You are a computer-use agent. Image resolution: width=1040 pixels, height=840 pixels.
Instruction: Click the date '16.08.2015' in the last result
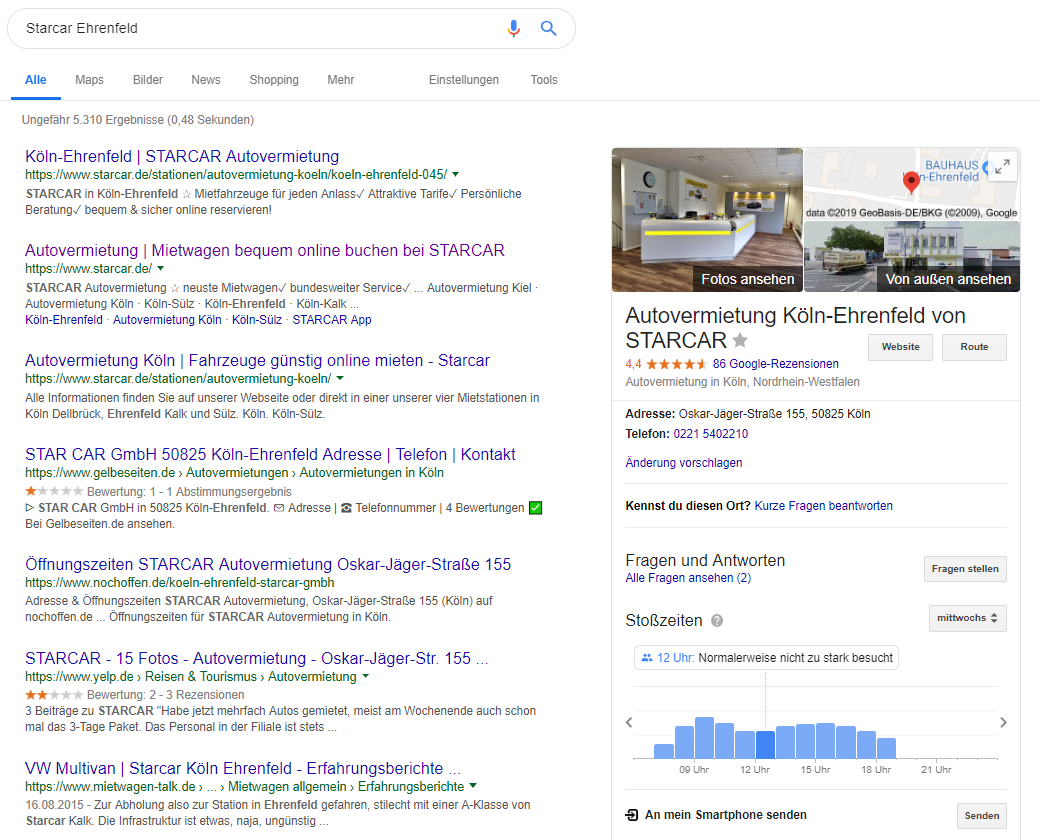54,805
